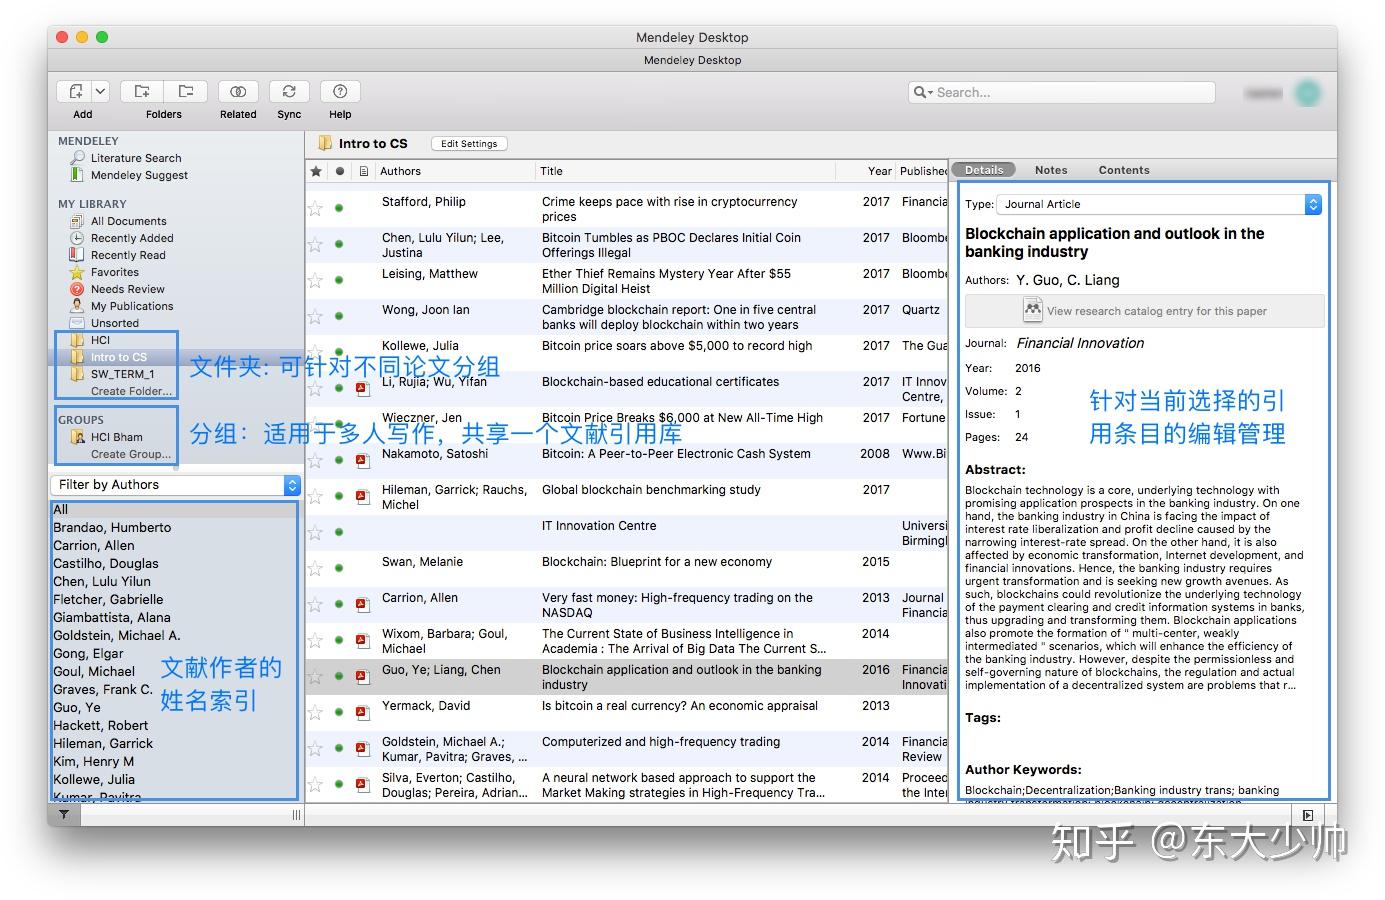Switch to the Notes tab
1385x900 pixels.
1050,170
